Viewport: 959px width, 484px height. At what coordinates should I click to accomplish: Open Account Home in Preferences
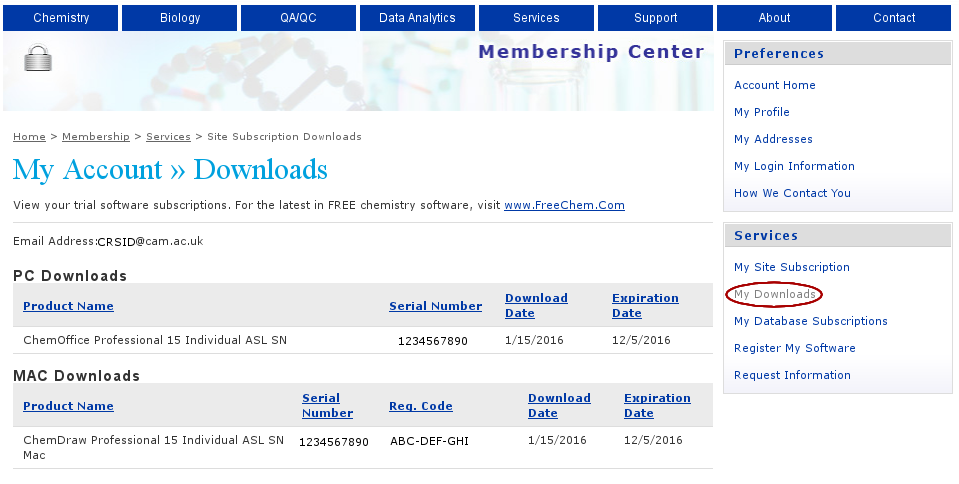coord(774,85)
